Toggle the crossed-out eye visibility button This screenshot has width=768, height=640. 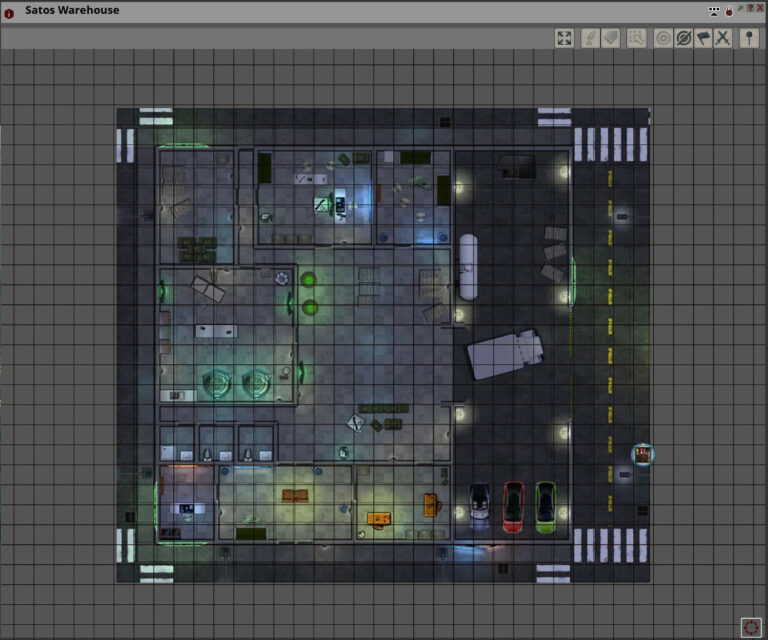[683, 38]
